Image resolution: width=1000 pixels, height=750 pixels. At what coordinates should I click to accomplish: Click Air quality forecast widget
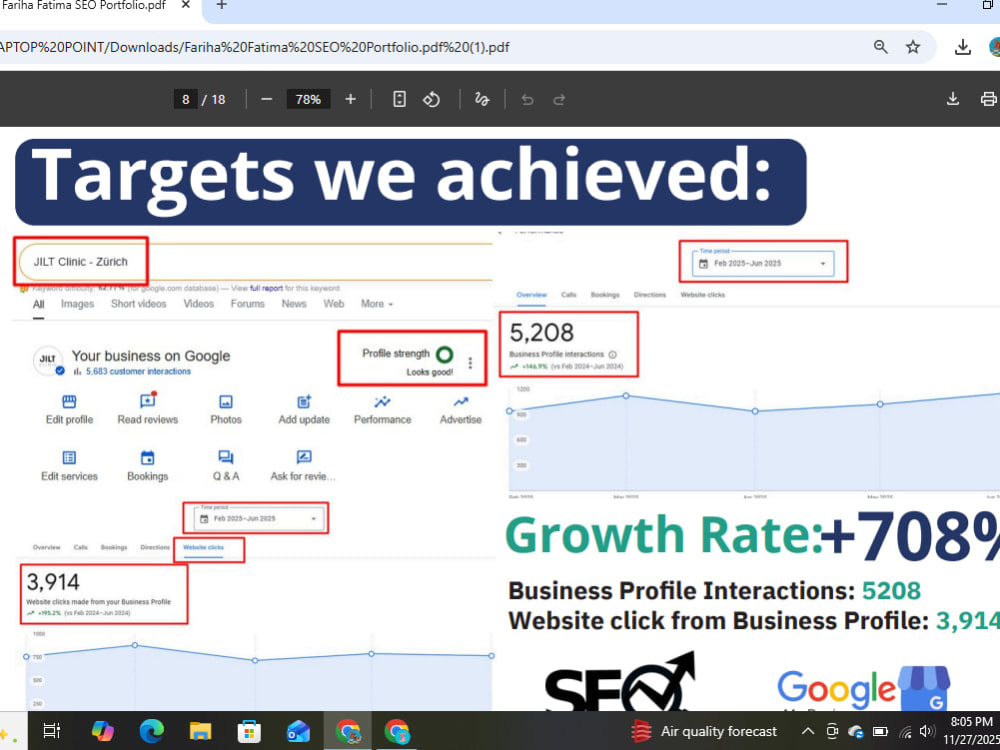[703, 731]
